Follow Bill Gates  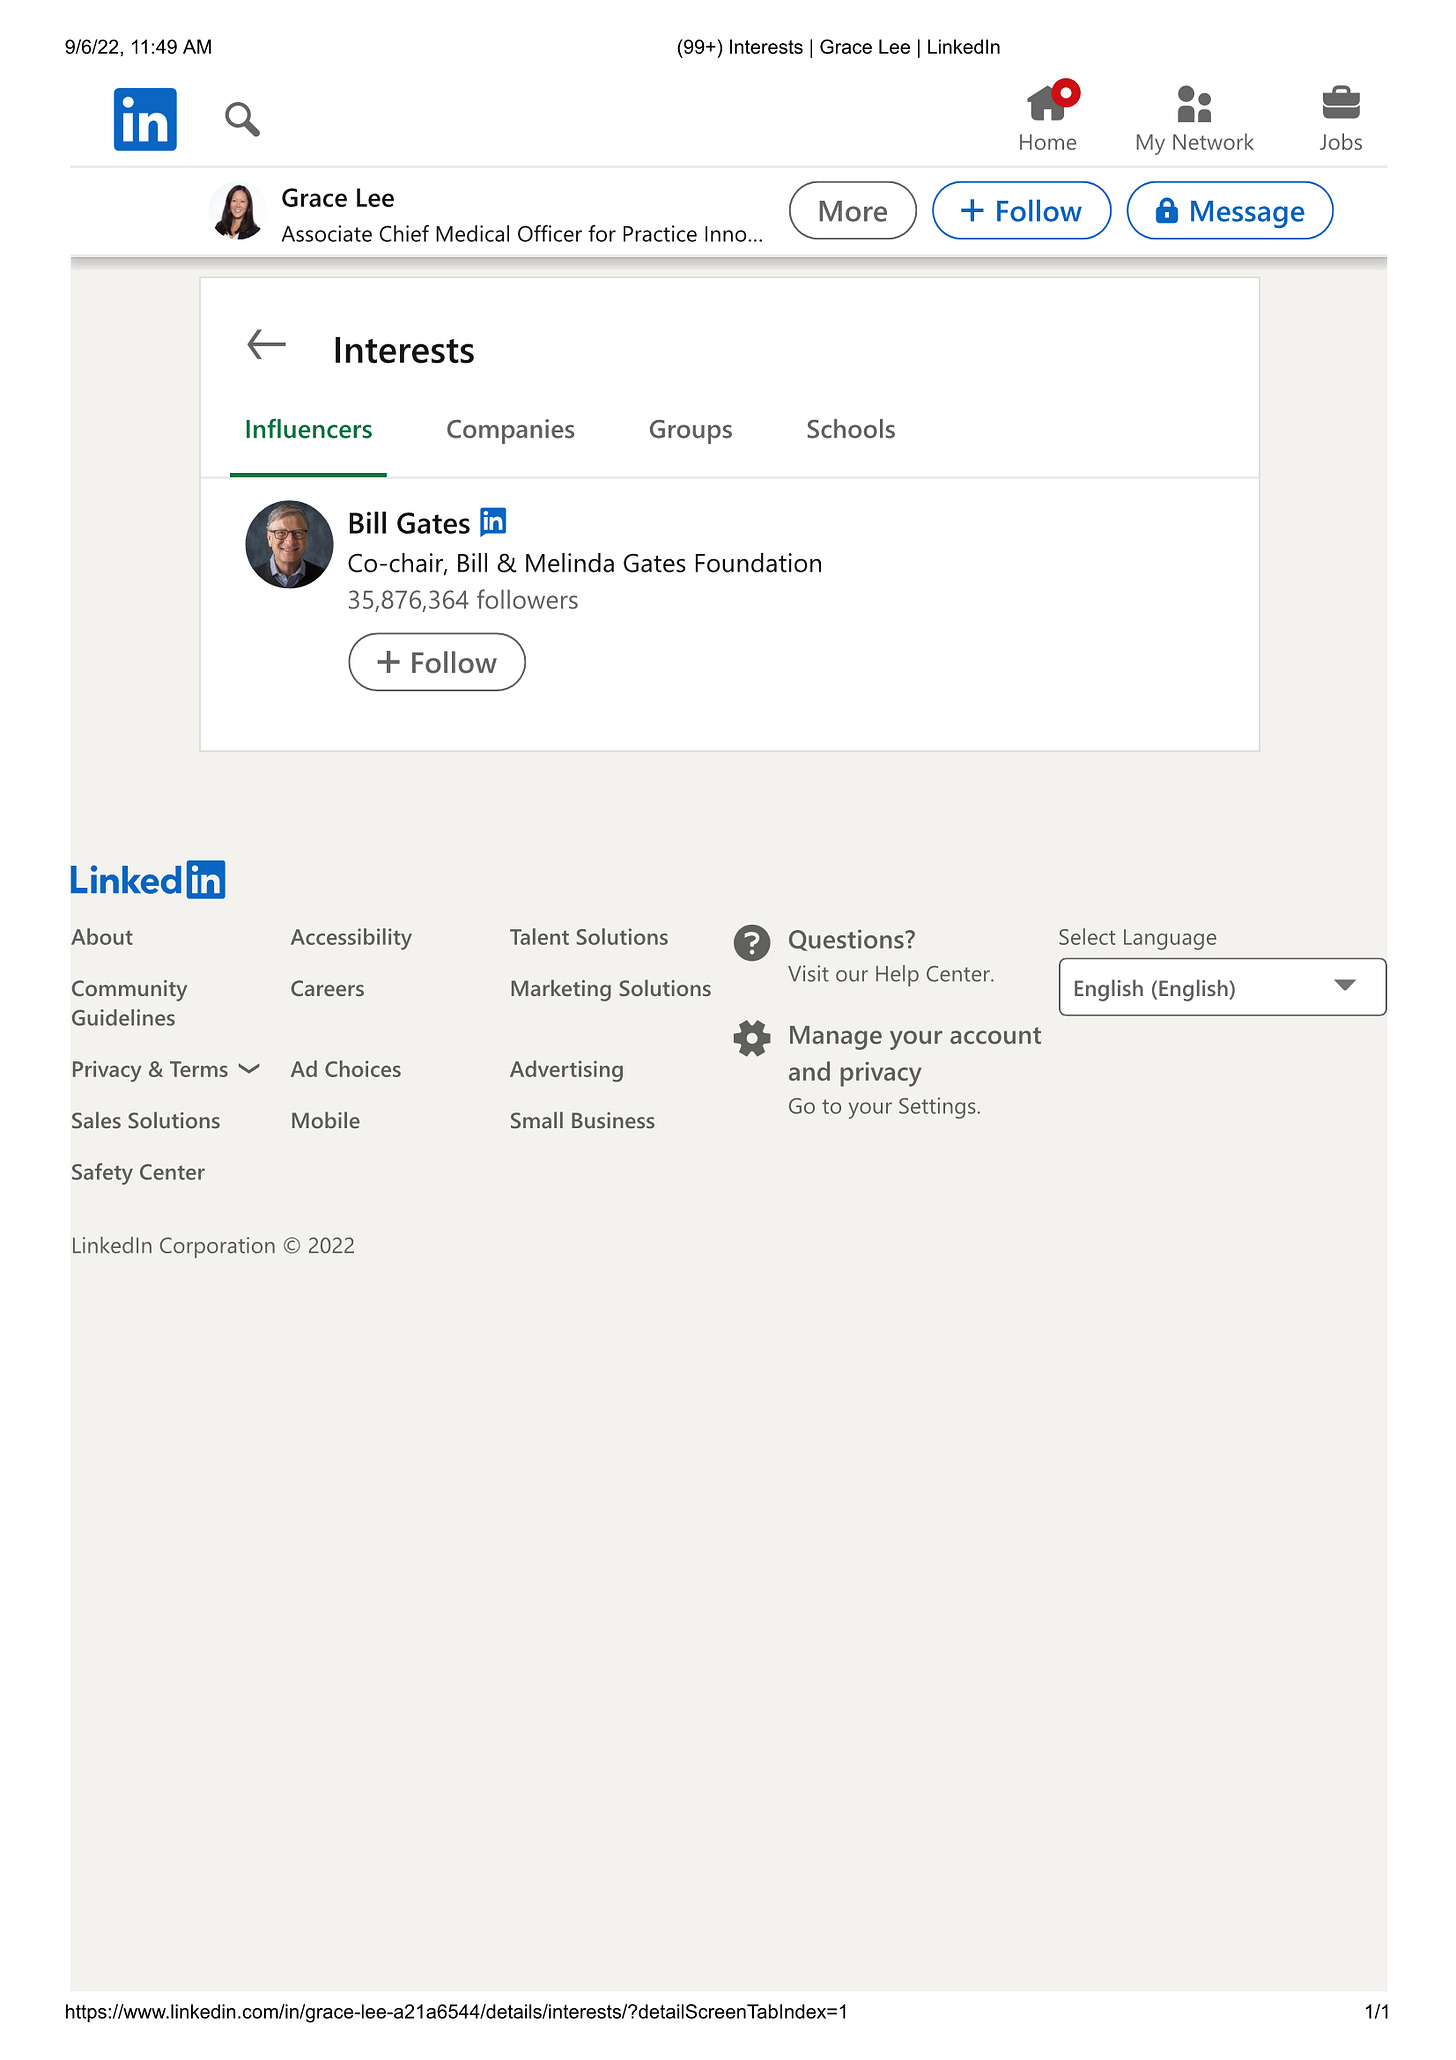tap(437, 662)
